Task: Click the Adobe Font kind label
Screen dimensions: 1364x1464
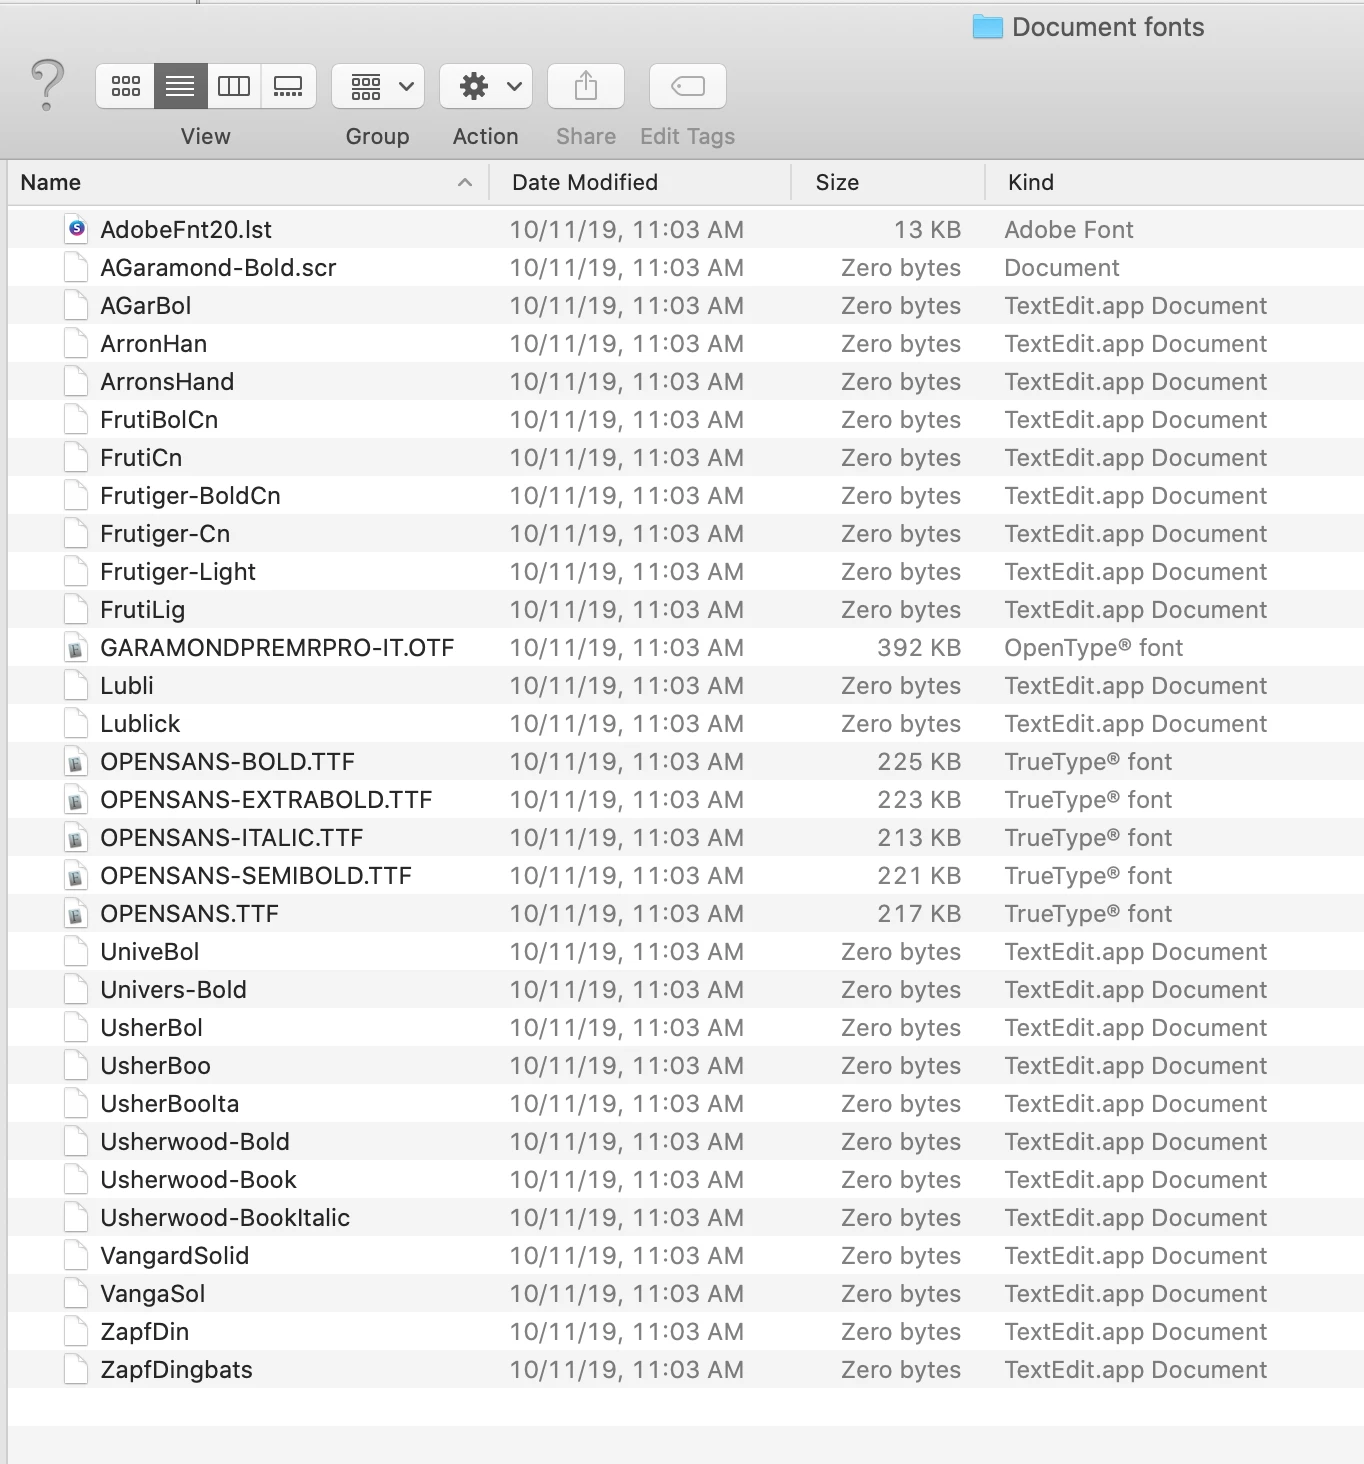Action: pyautogui.click(x=1069, y=229)
